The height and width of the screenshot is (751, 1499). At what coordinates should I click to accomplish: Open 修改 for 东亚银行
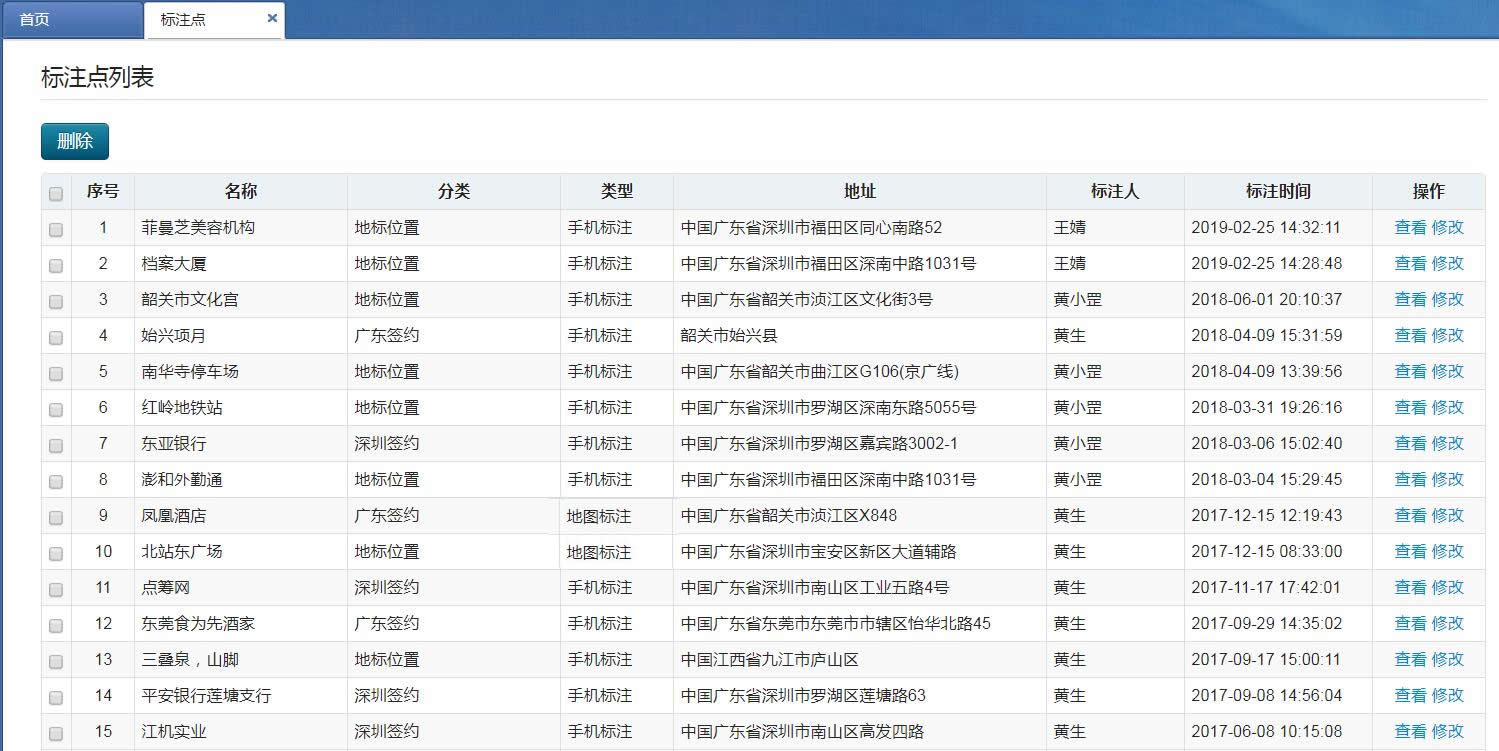click(x=1447, y=443)
